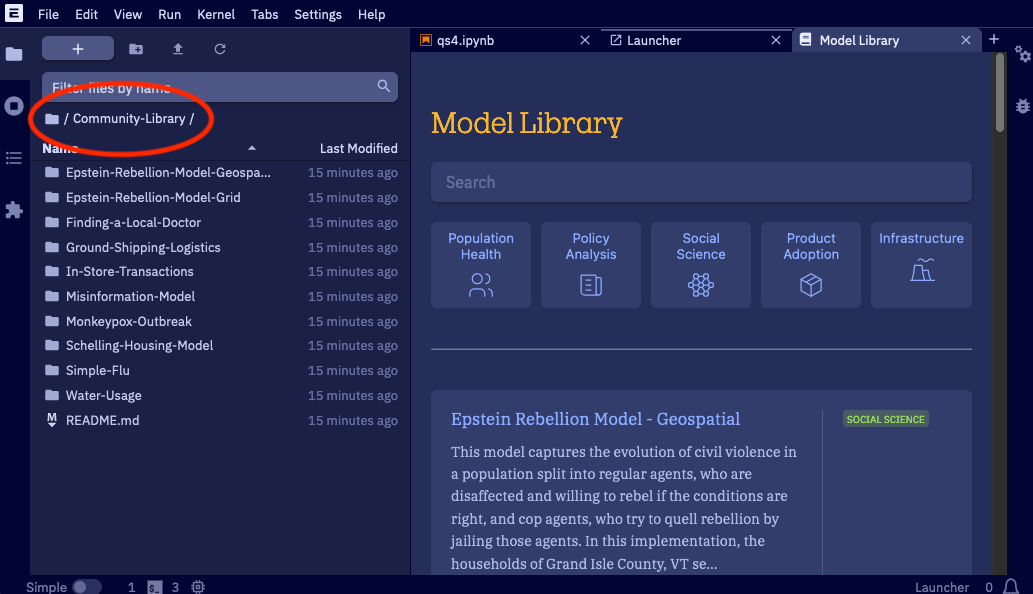The image size is (1033, 594).
Task: Select the Water-Usage folder
Action: point(221,395)
